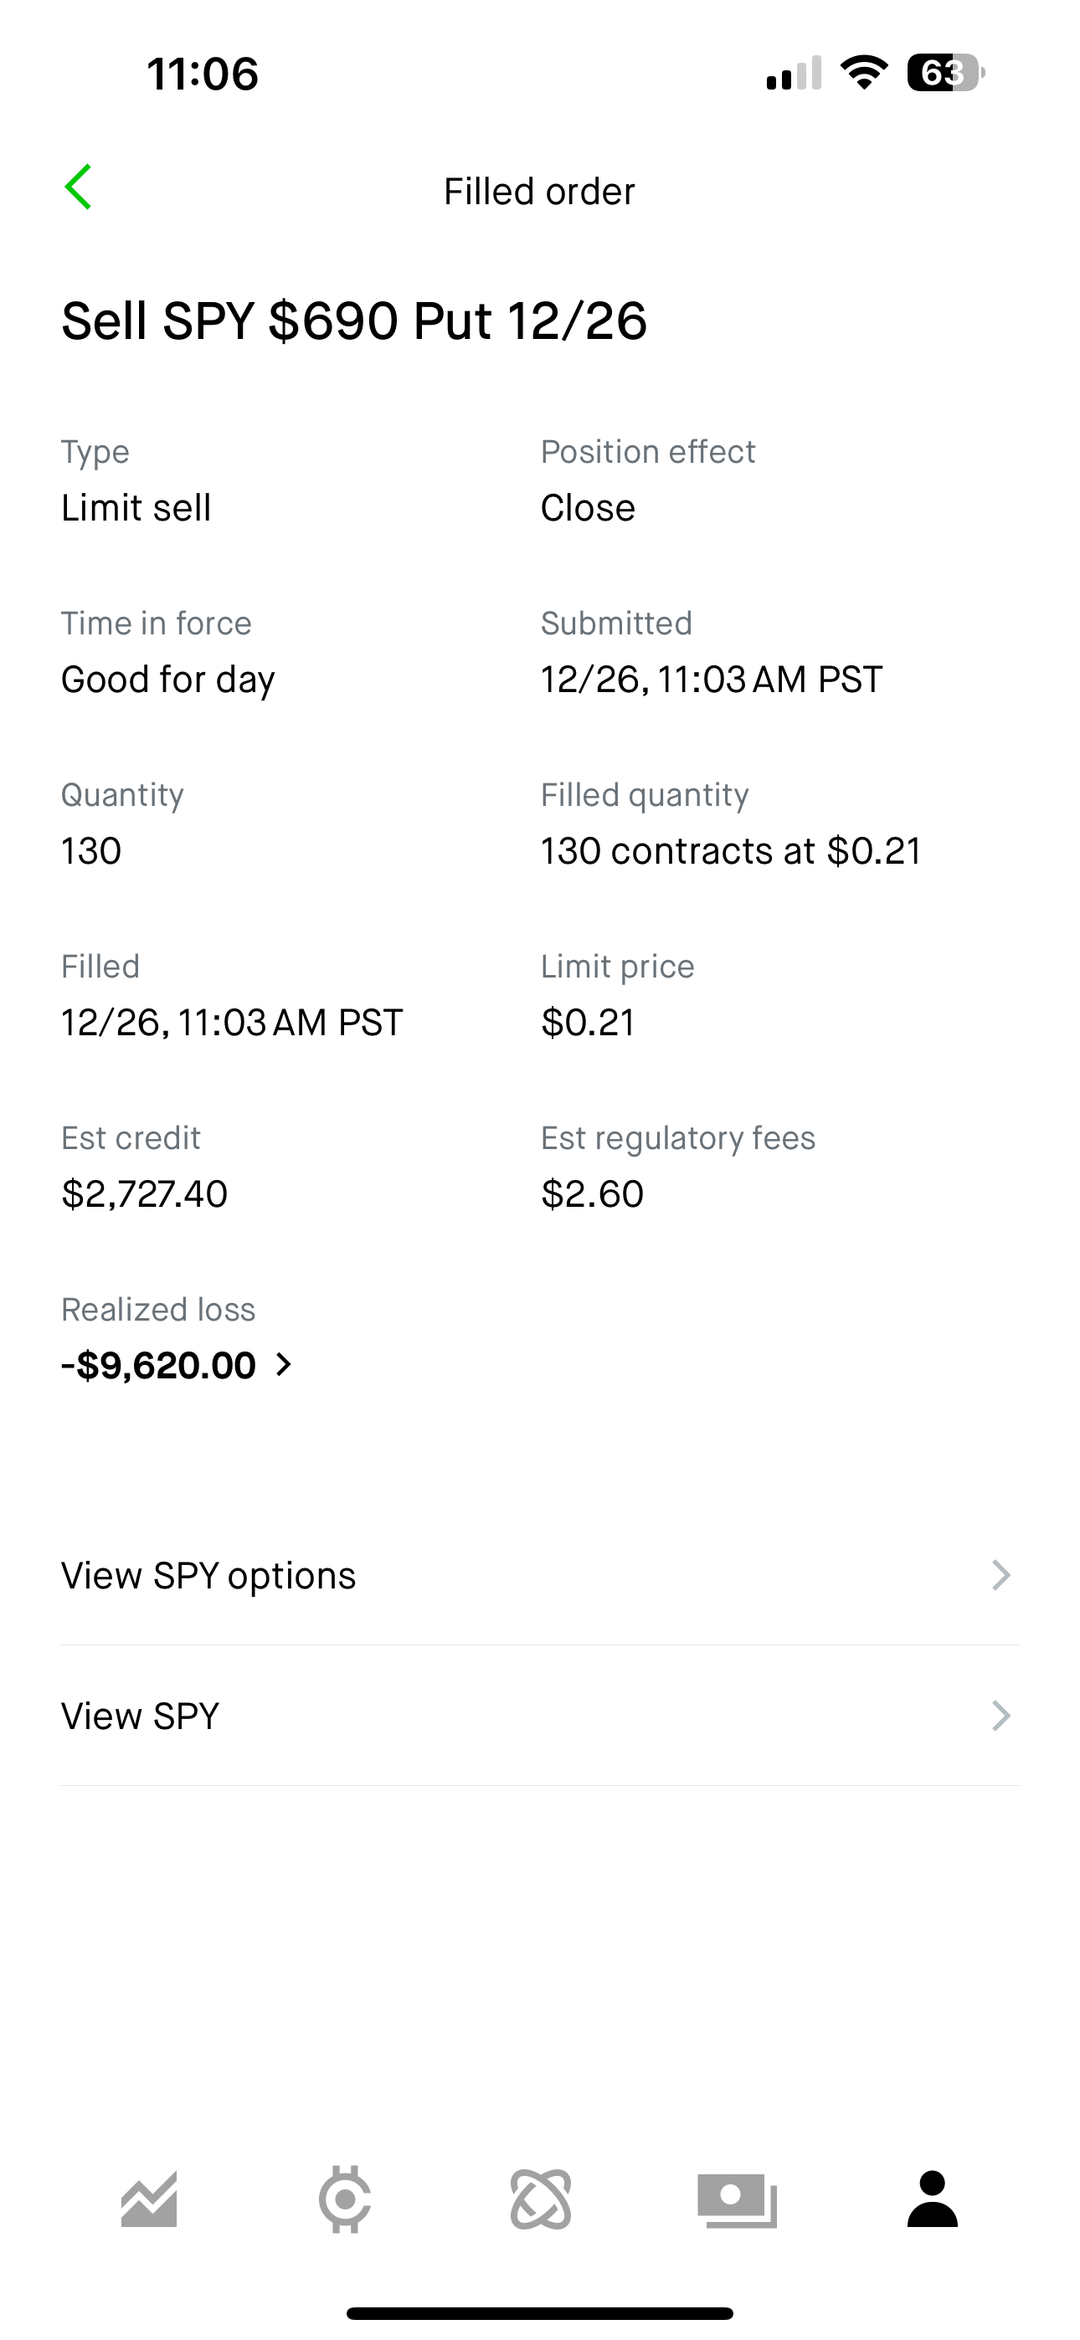Tap the Sell SPY $690 Put heading
The height and width of the screenshot is (2340, 1080).
[x=354, y=321]
